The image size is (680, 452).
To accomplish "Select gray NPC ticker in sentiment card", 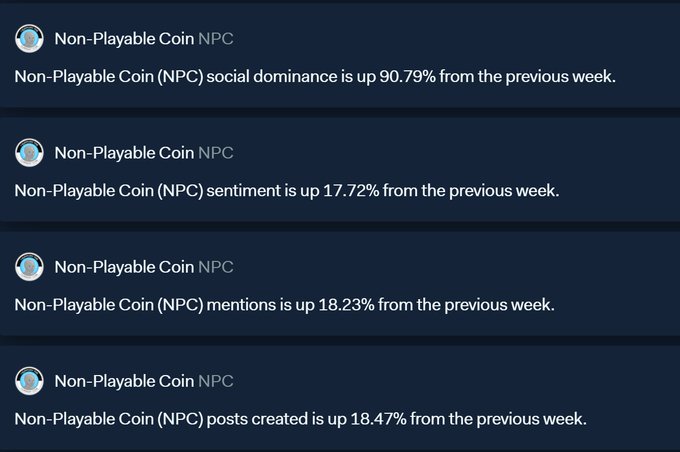I will point(216,153).
